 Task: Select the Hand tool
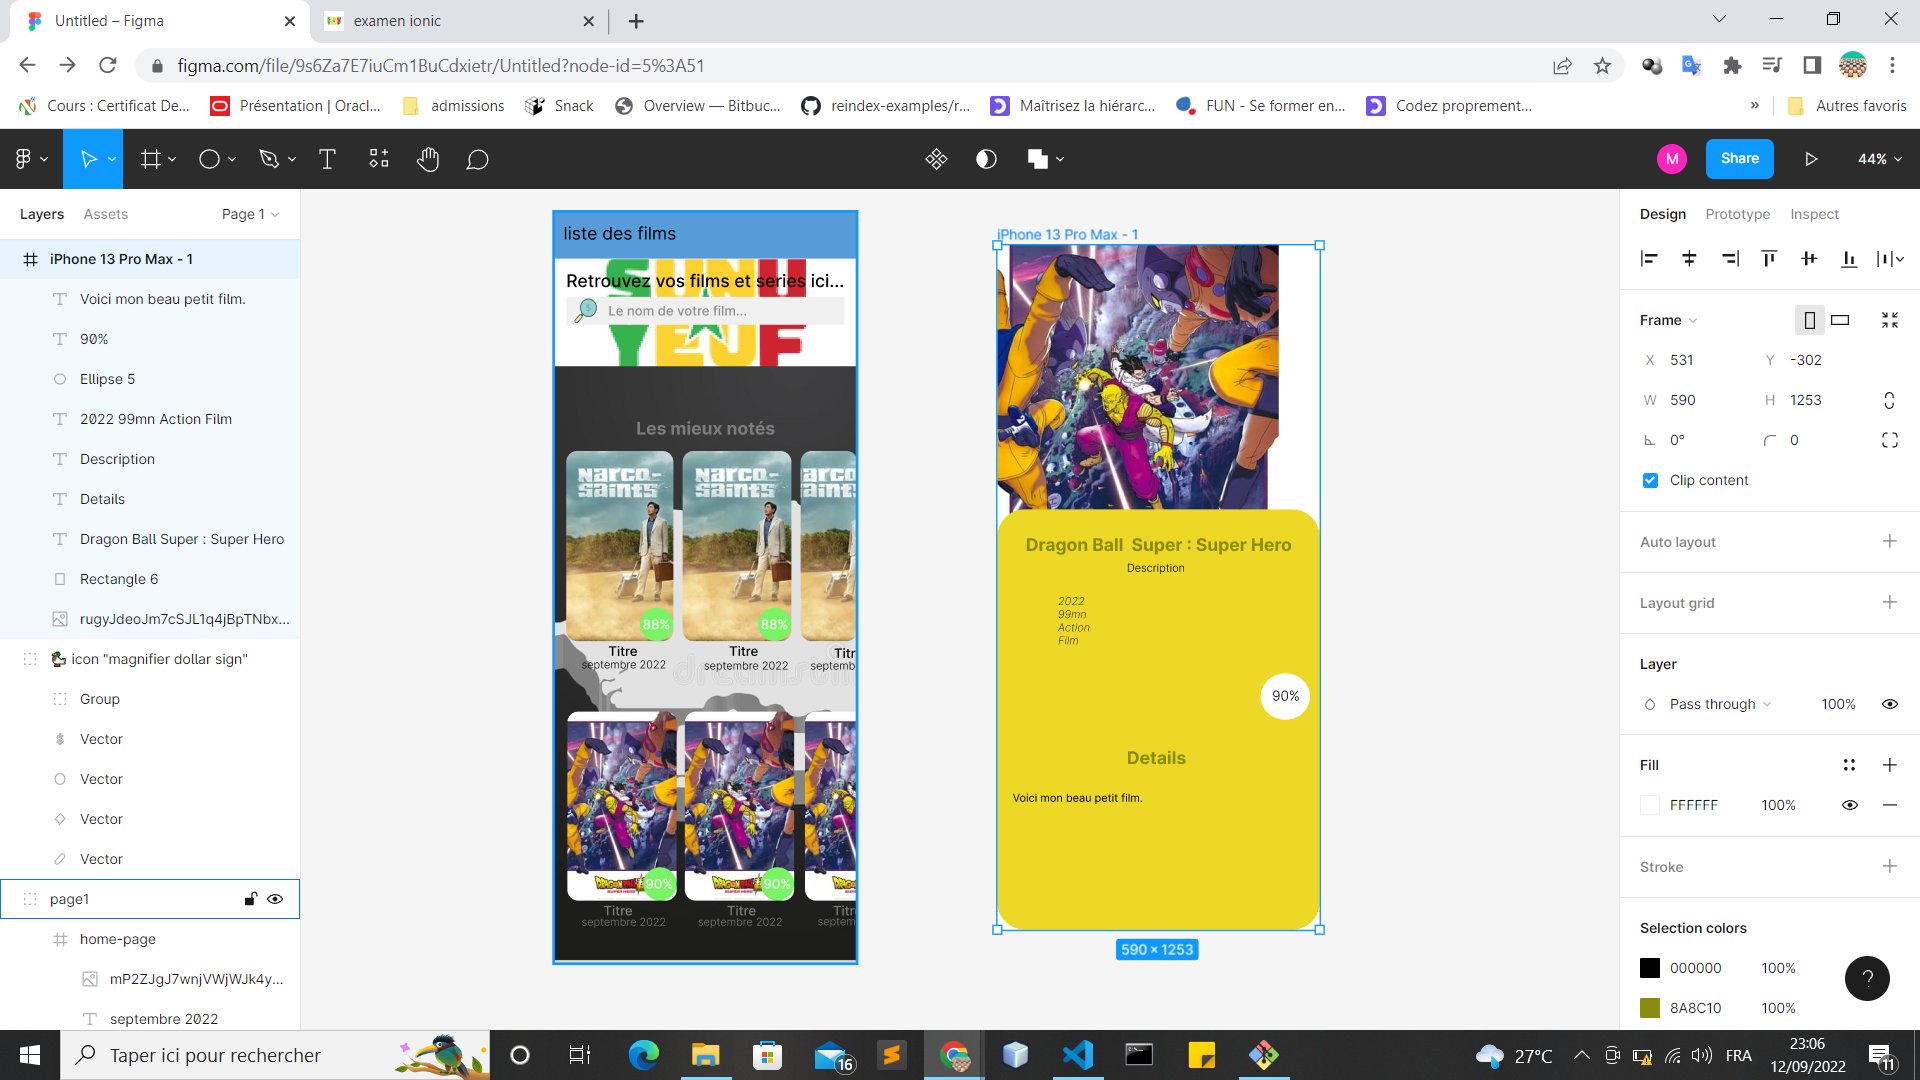pyautogui.click(x=428, y=159)
